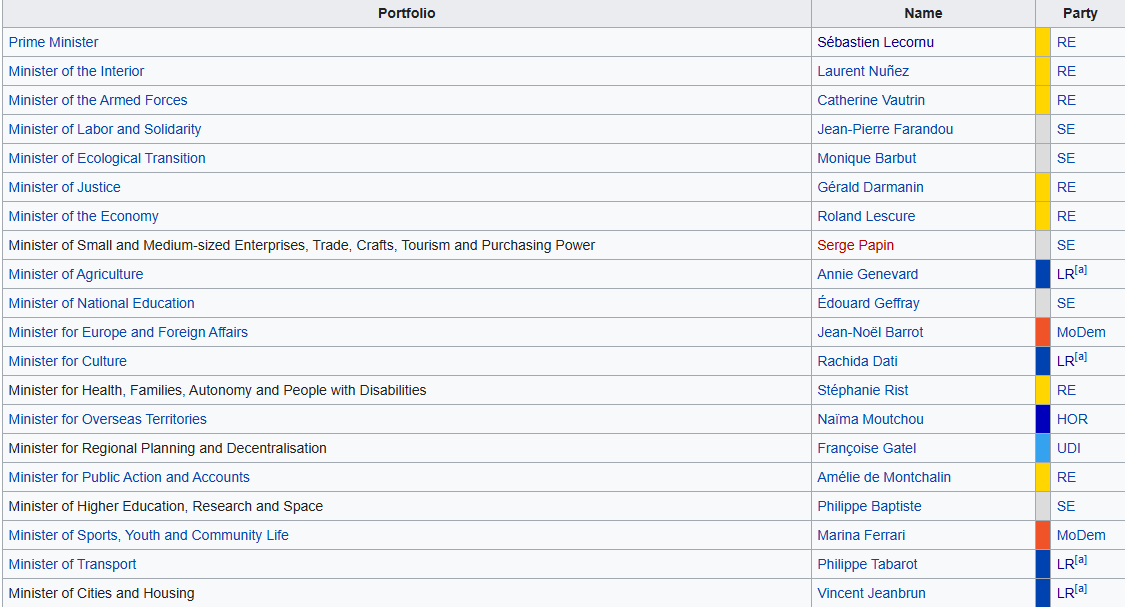Click the HOR party link

click(x=1072, y=419)
